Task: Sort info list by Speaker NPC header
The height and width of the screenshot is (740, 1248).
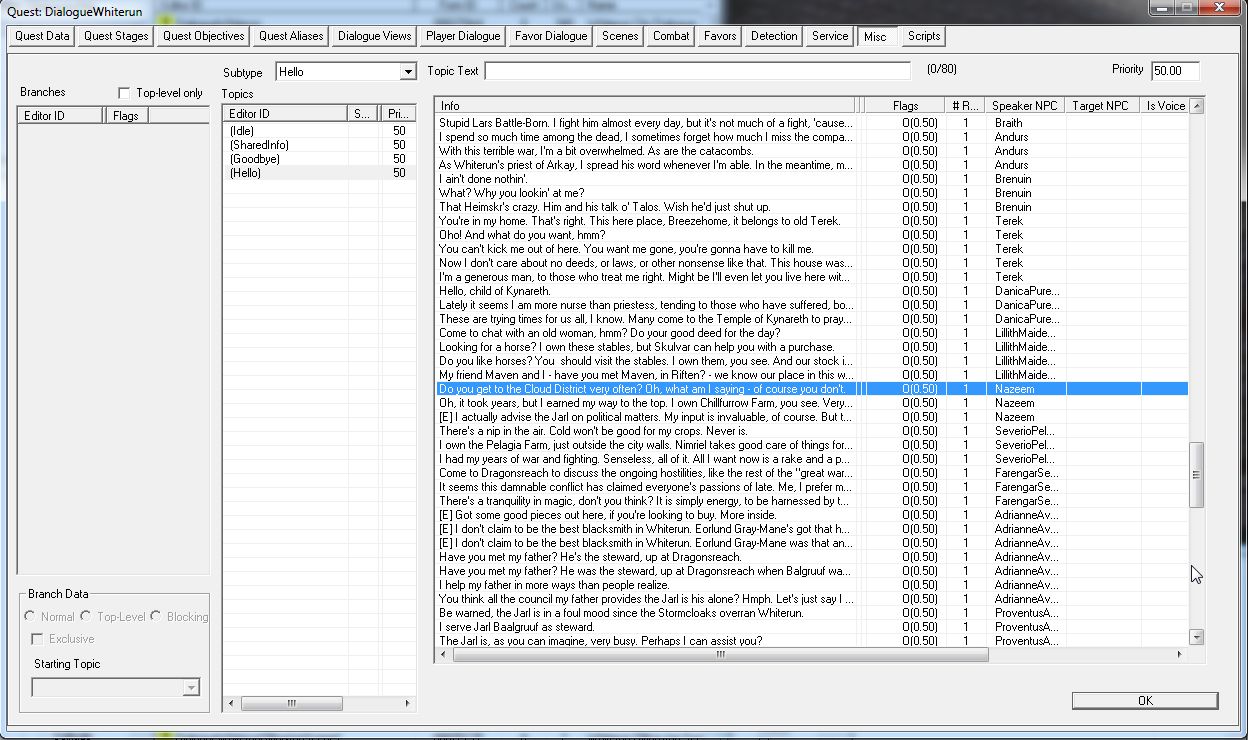Action: coord(1024,106)
